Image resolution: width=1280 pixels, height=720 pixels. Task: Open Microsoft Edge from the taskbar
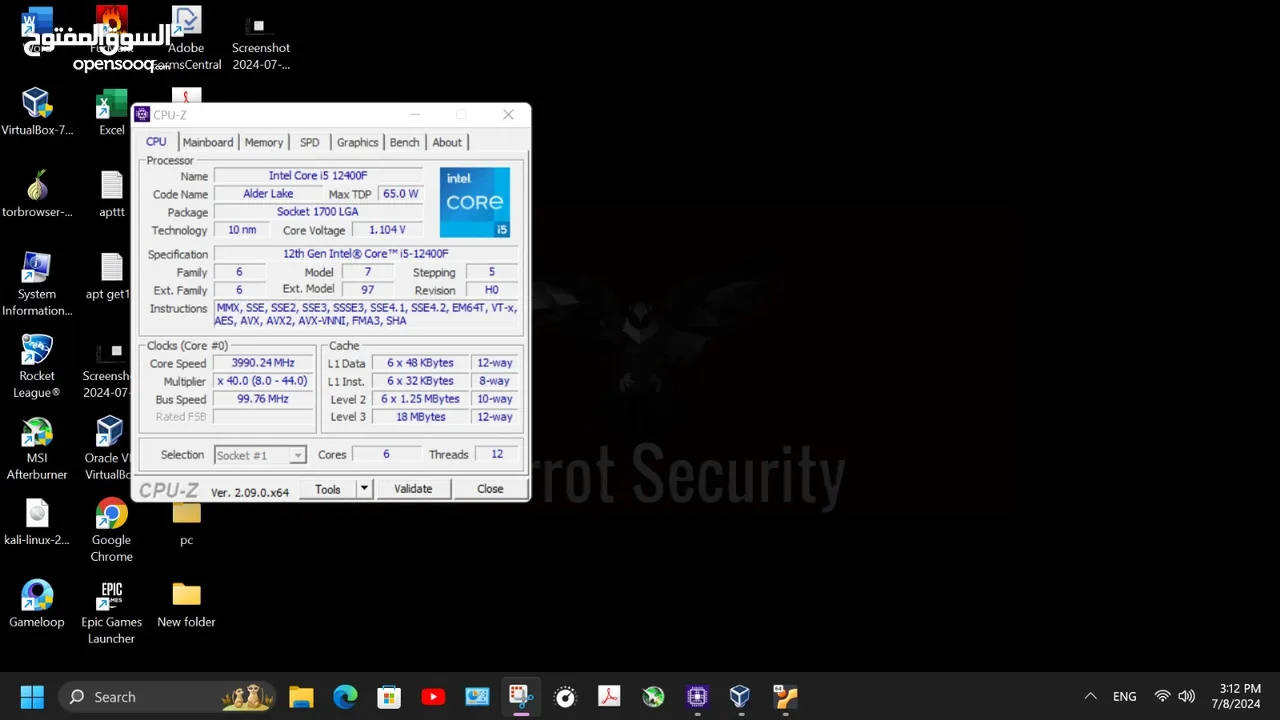(345, 696)
